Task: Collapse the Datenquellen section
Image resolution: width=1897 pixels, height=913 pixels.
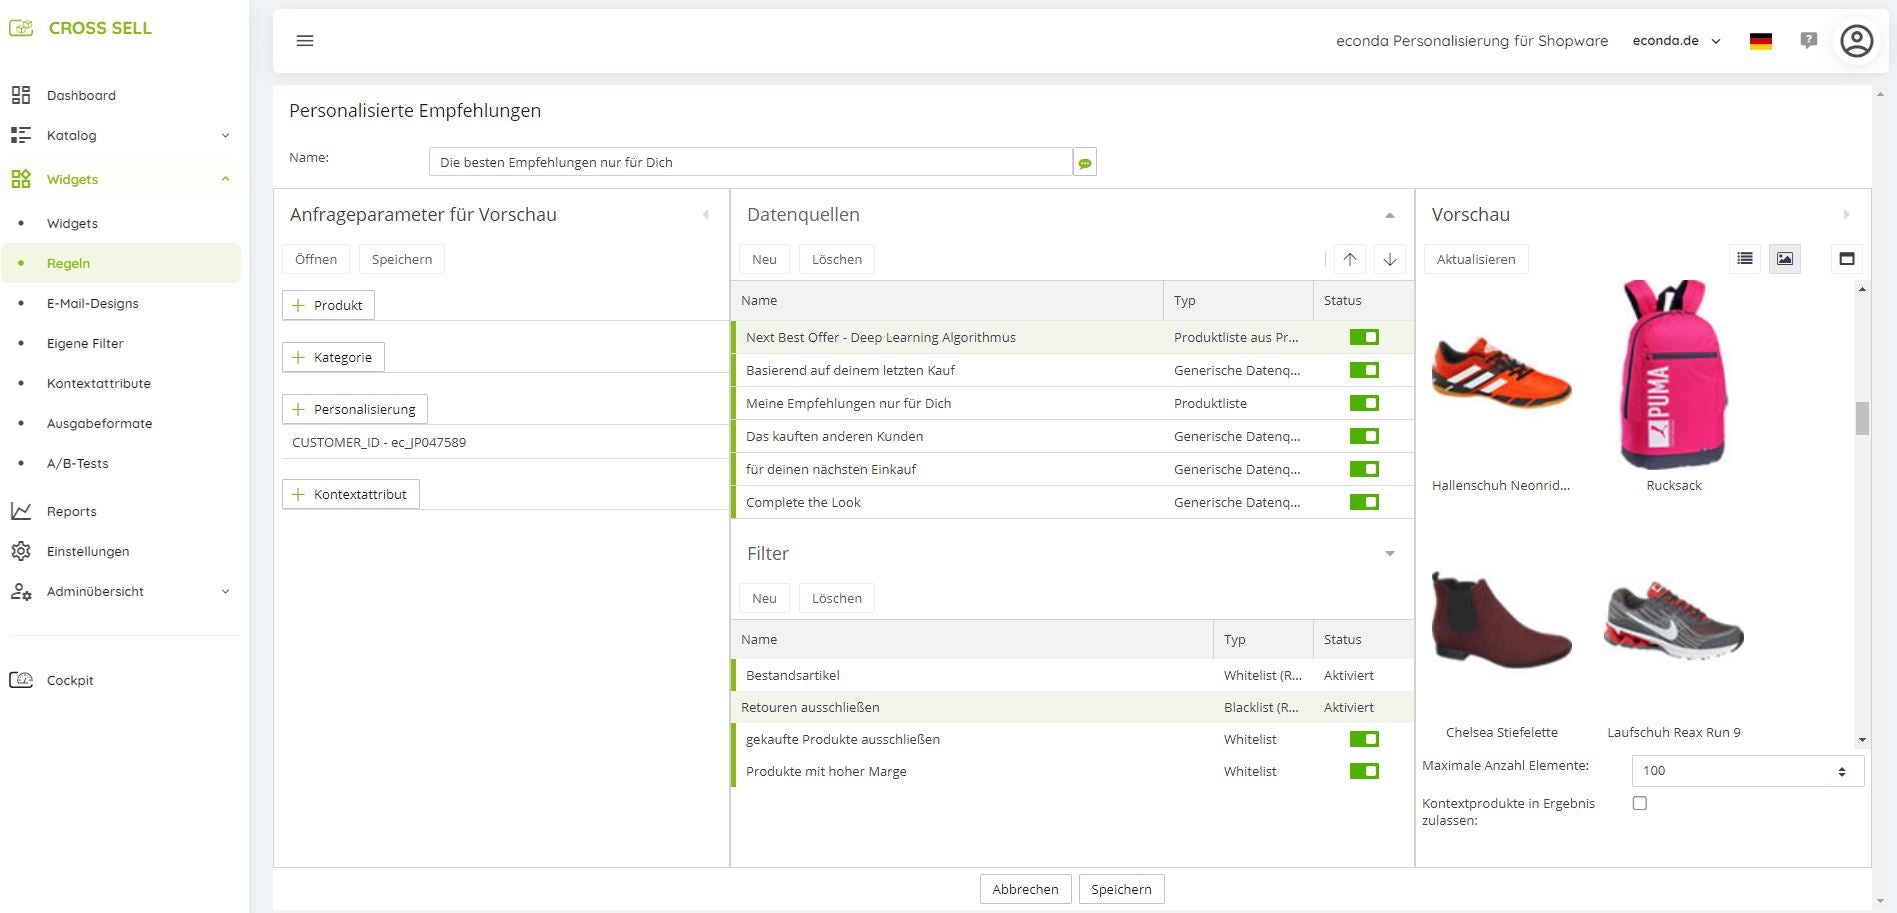Action: point(1389,215)
